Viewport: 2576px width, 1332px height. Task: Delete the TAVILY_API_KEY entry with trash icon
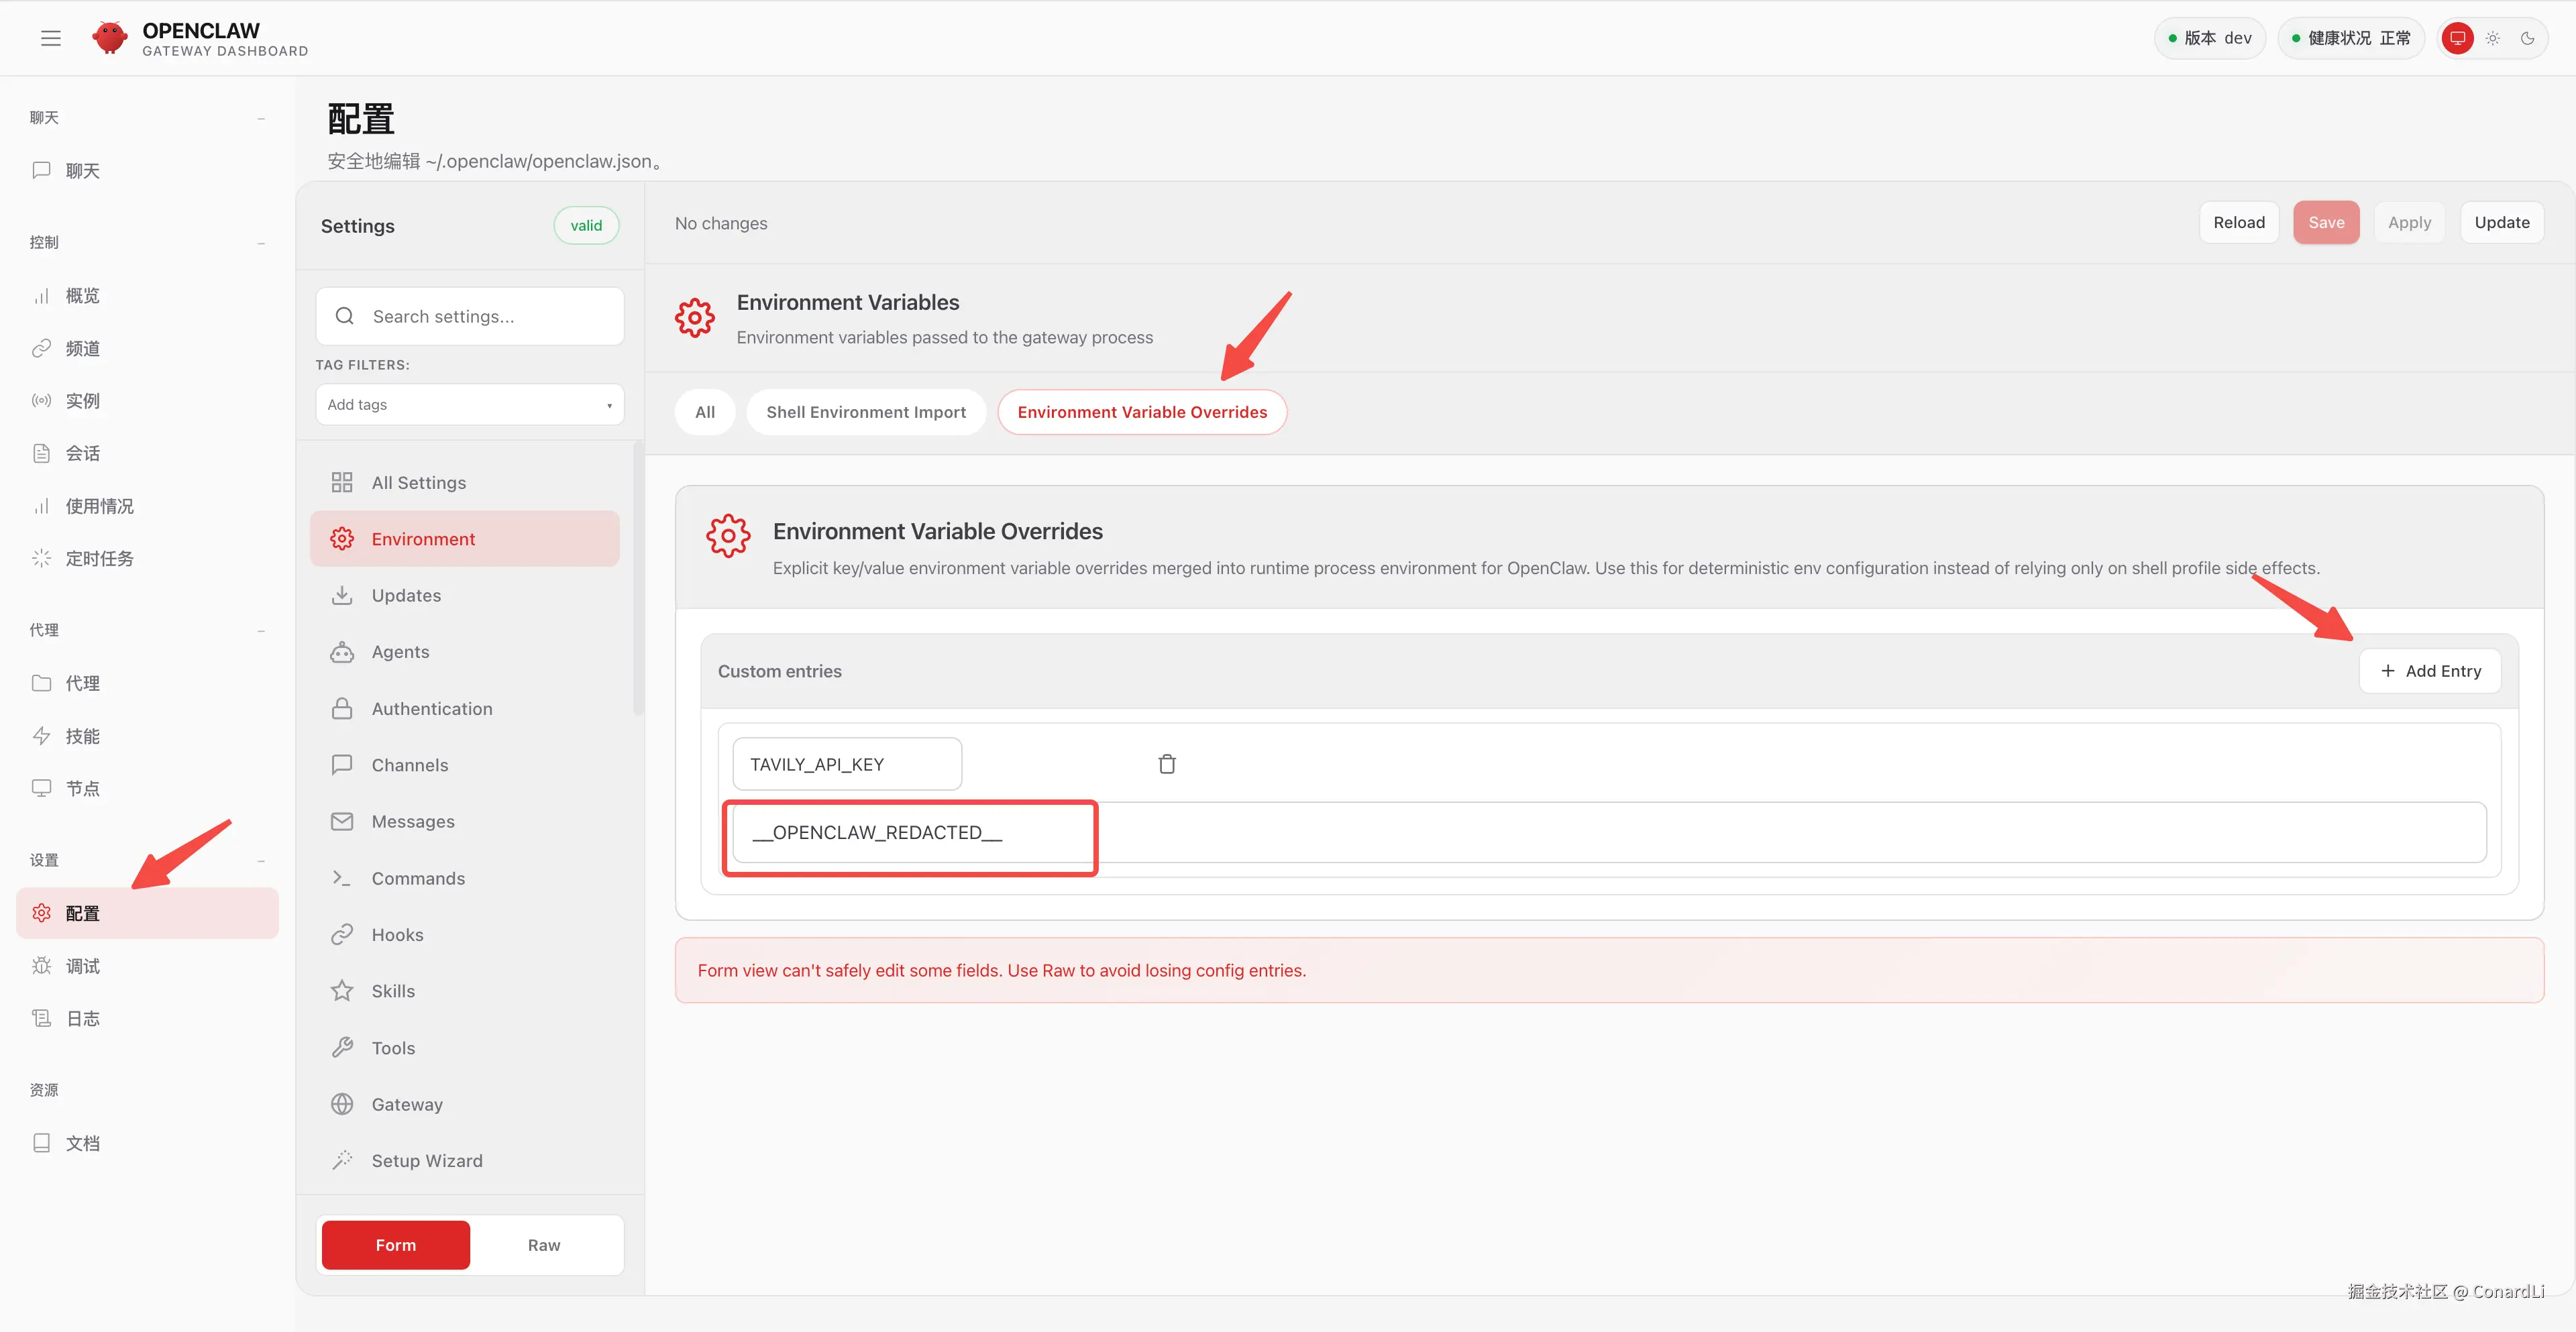(1166, 764)
